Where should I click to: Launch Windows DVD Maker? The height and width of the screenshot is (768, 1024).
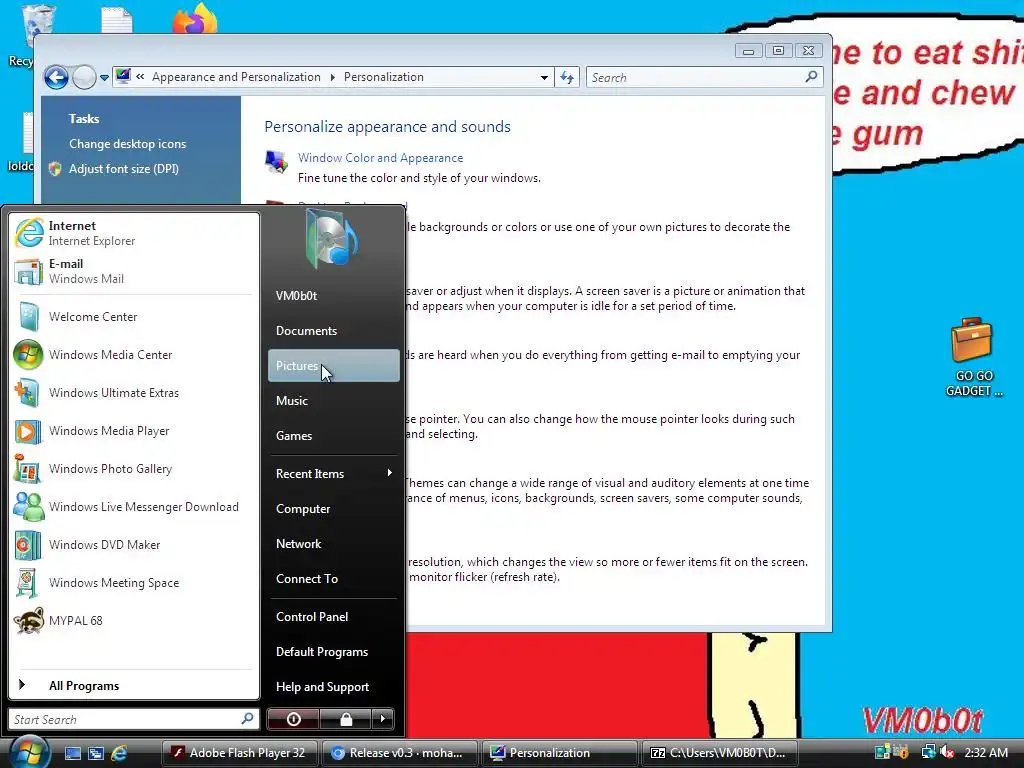[133, 545]
